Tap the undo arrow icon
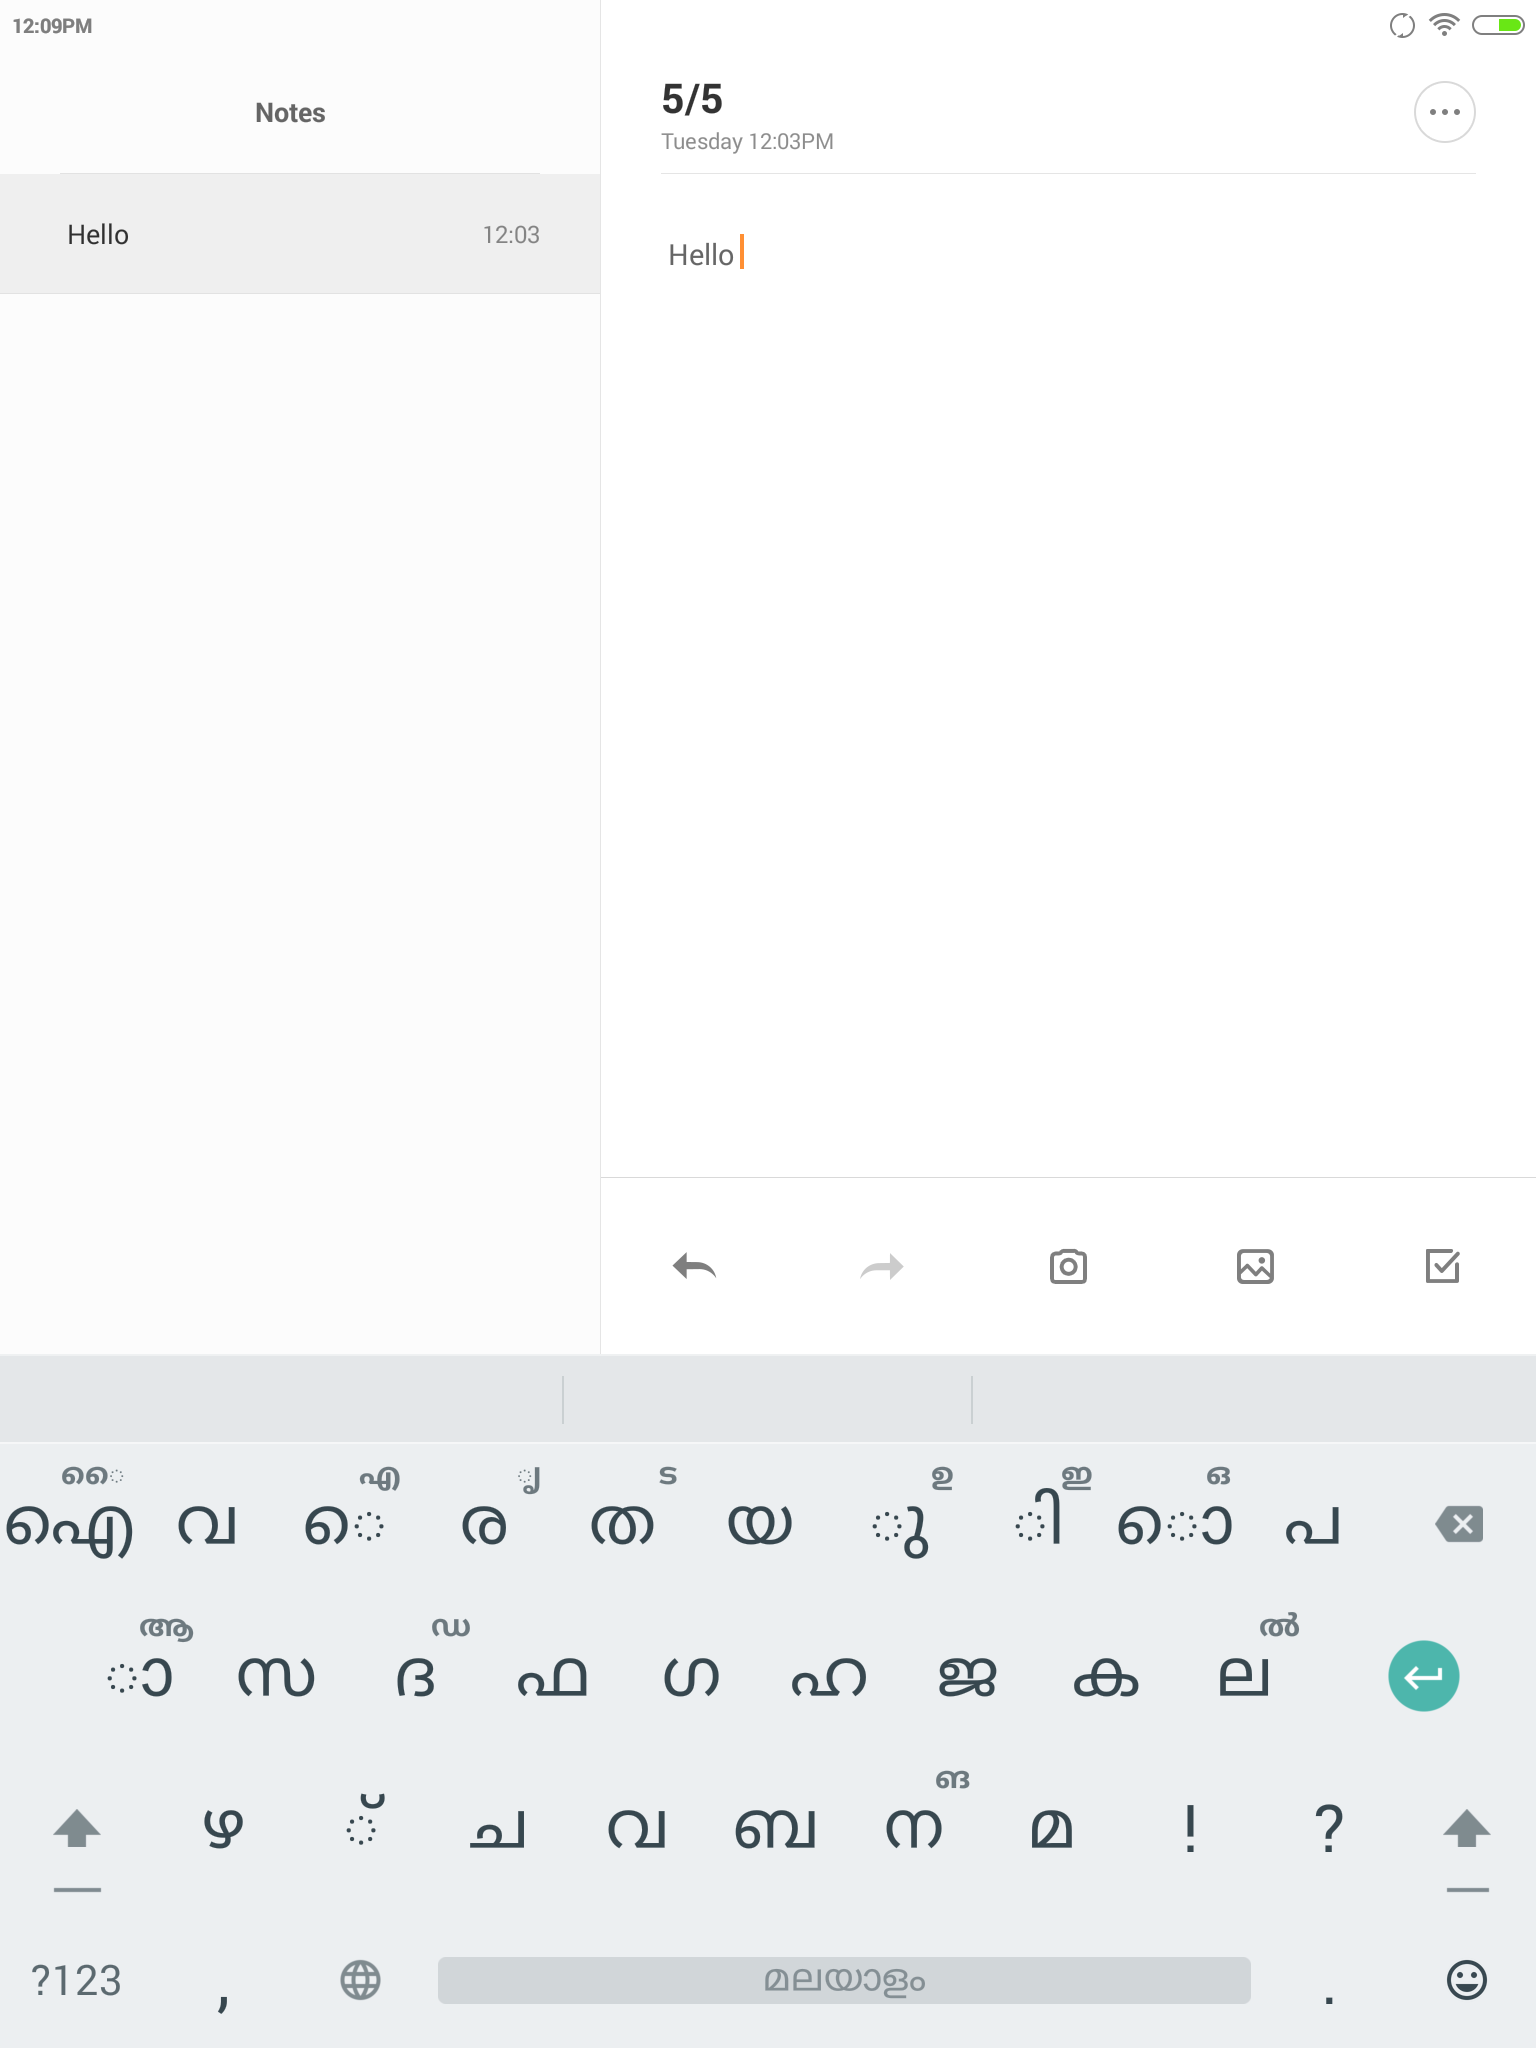Screen dimensions: 1536x2048 [695, 1267]
